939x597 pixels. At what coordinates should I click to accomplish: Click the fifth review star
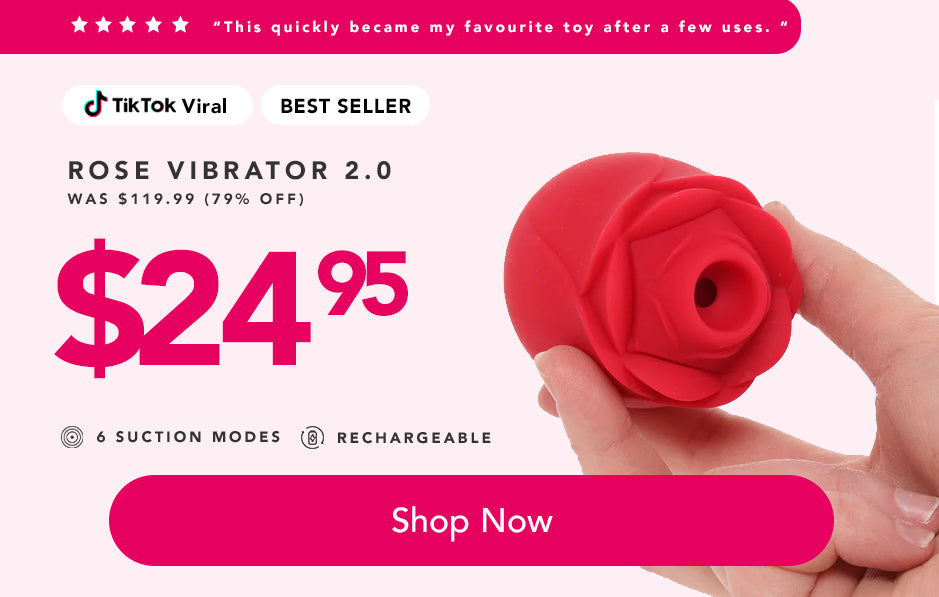click(180, 25)
